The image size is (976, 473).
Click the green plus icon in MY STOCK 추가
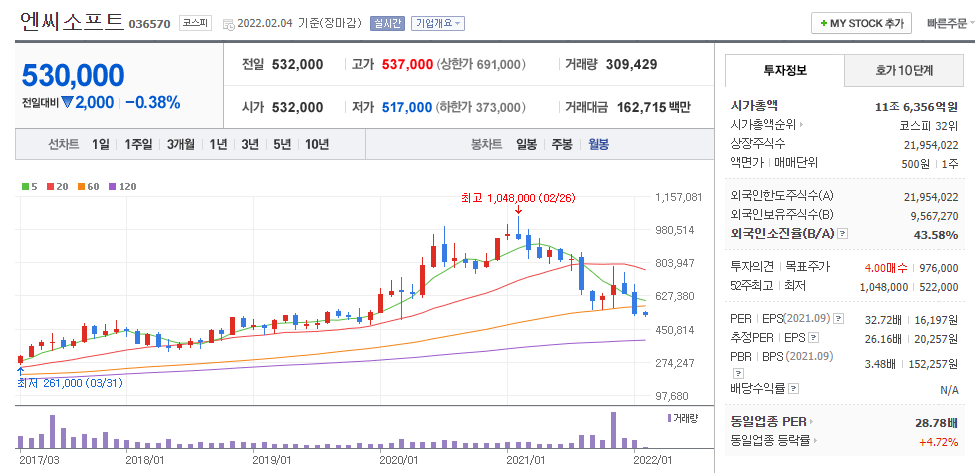(824, 24)
